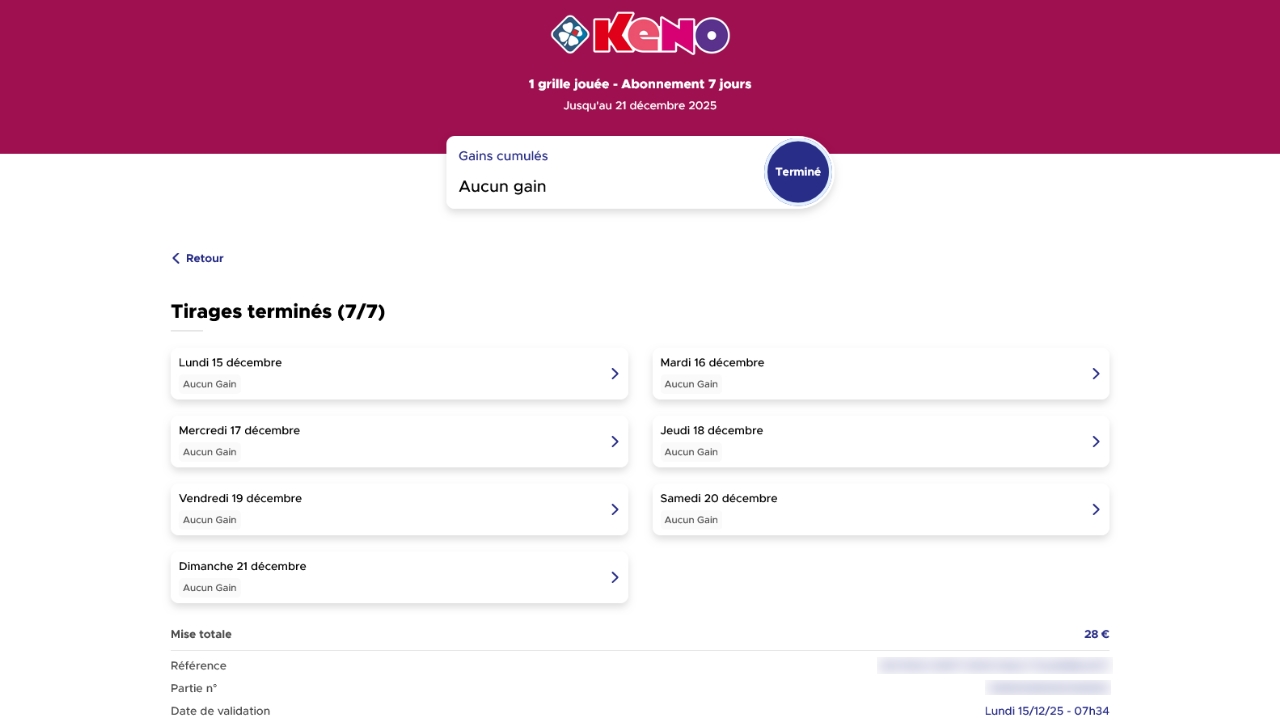Viewport: 1280px width, 720px height.
Task: Go back using the Retour link
Action: point(204,258)
